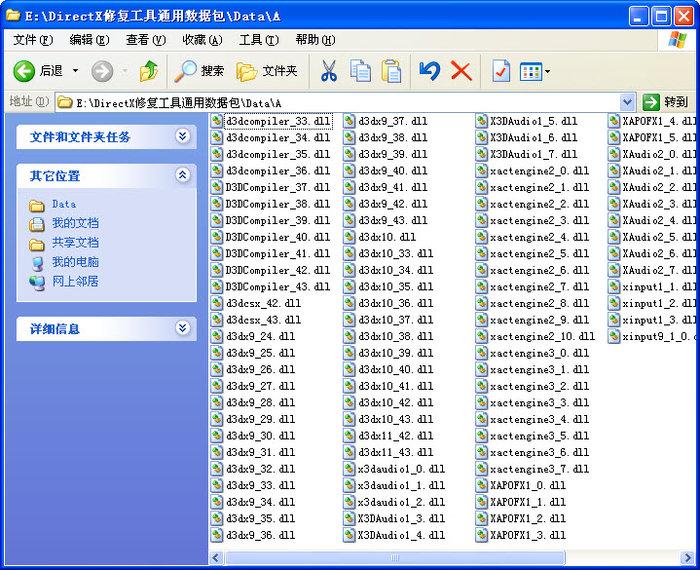
Task: Click the scroll right arrow button
Action: tap(687, 558)
